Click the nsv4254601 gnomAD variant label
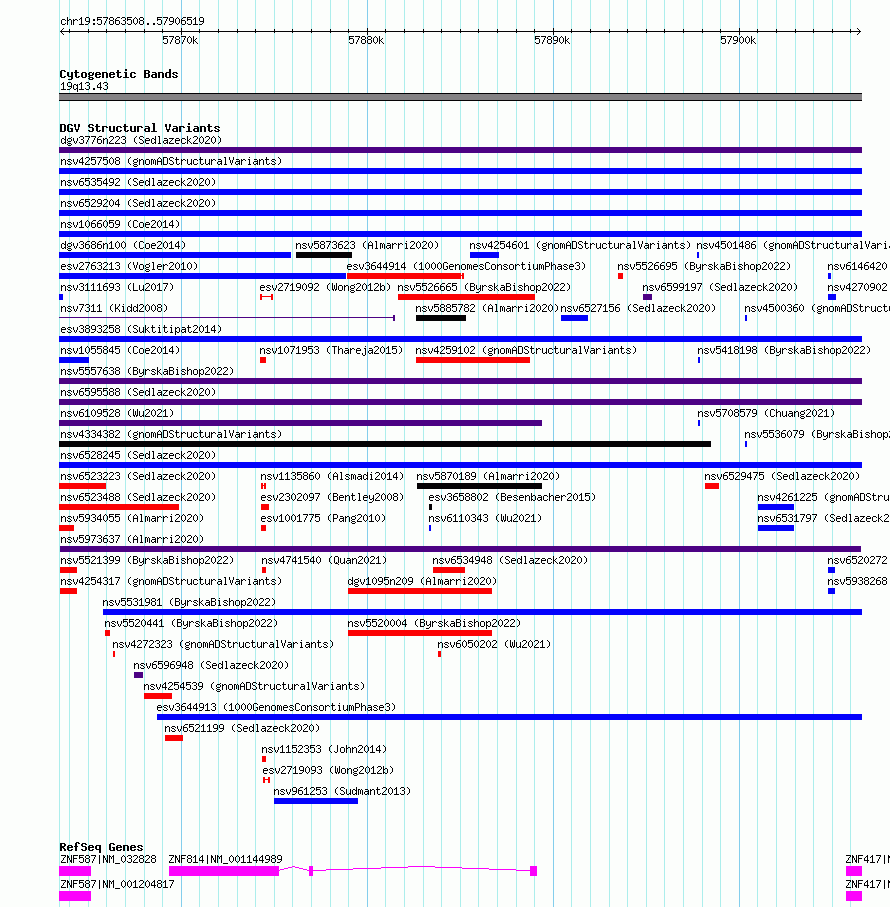This screenshot has height=907, width=890. point(579,245)
